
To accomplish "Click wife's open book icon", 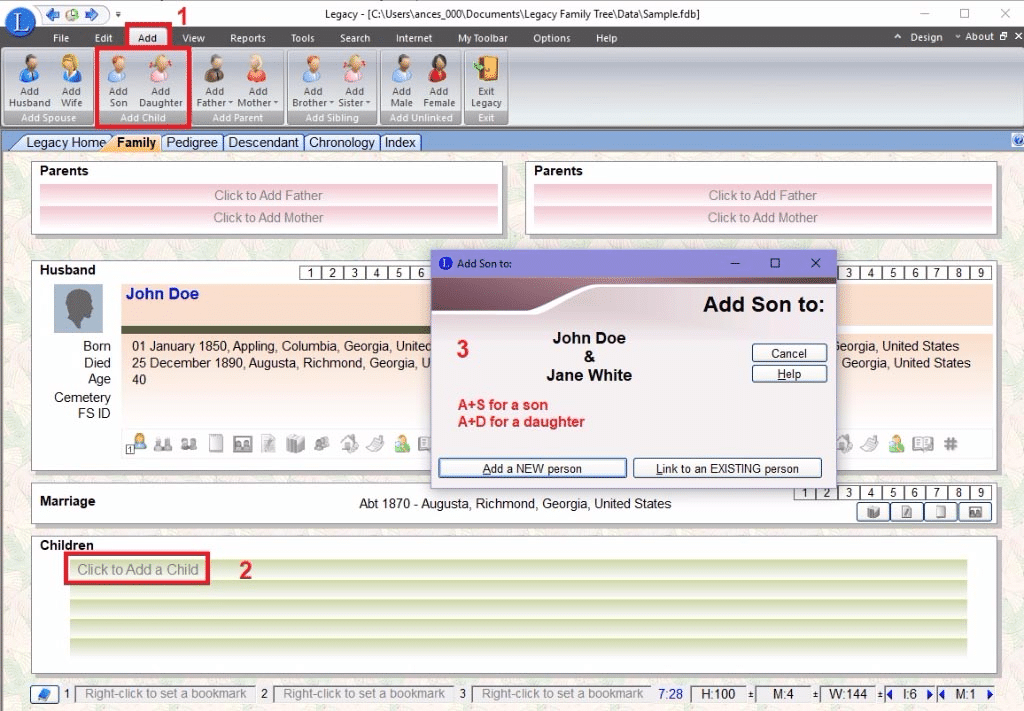I will pyautogui.click(x=923, y=444).
